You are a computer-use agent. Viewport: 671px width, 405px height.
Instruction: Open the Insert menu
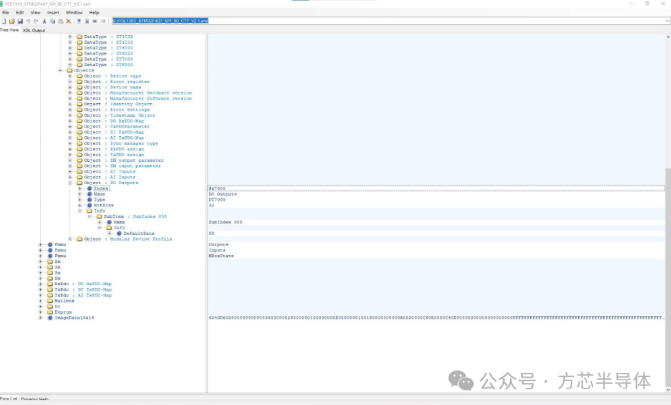click(53, 12)
